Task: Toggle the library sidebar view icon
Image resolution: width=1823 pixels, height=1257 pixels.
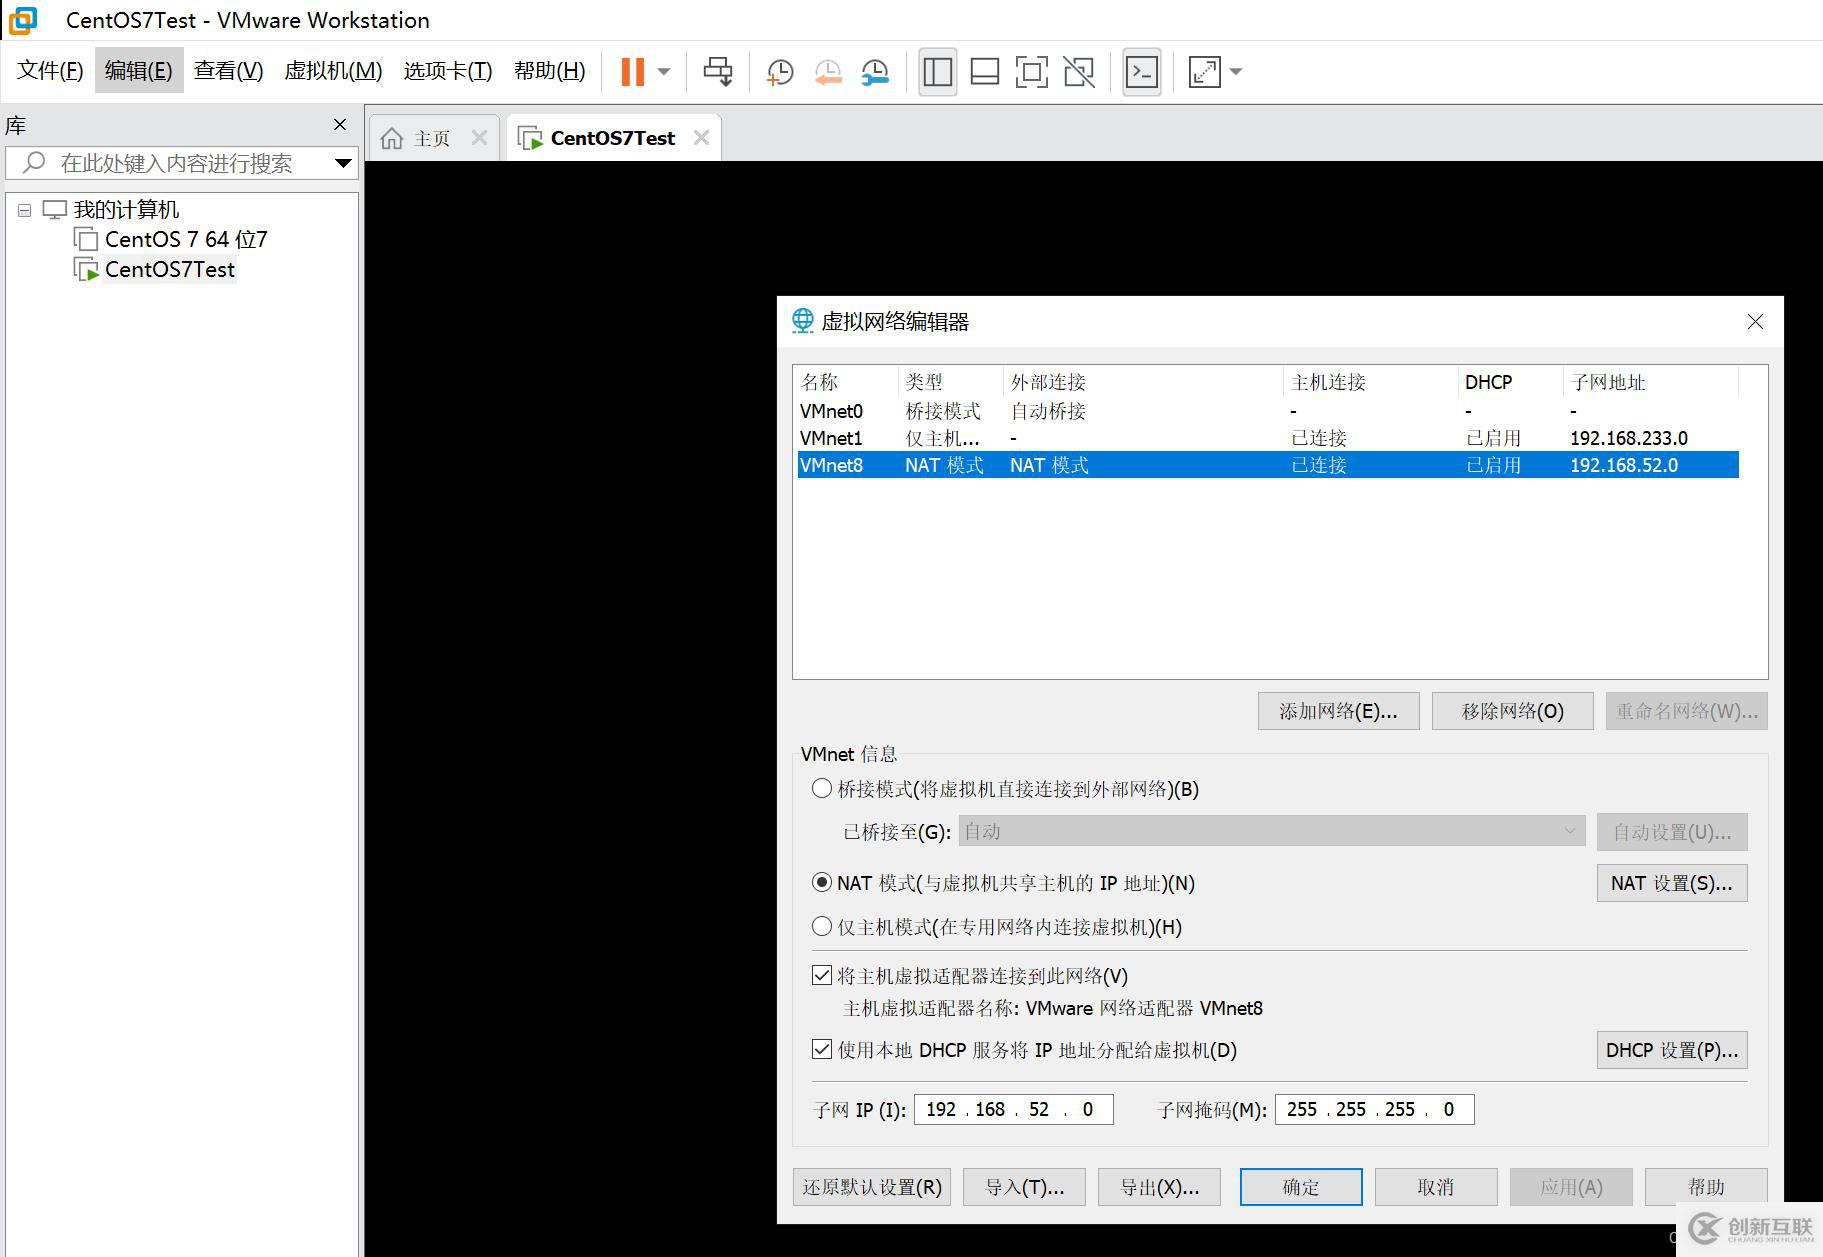Action: click(937, 71)
